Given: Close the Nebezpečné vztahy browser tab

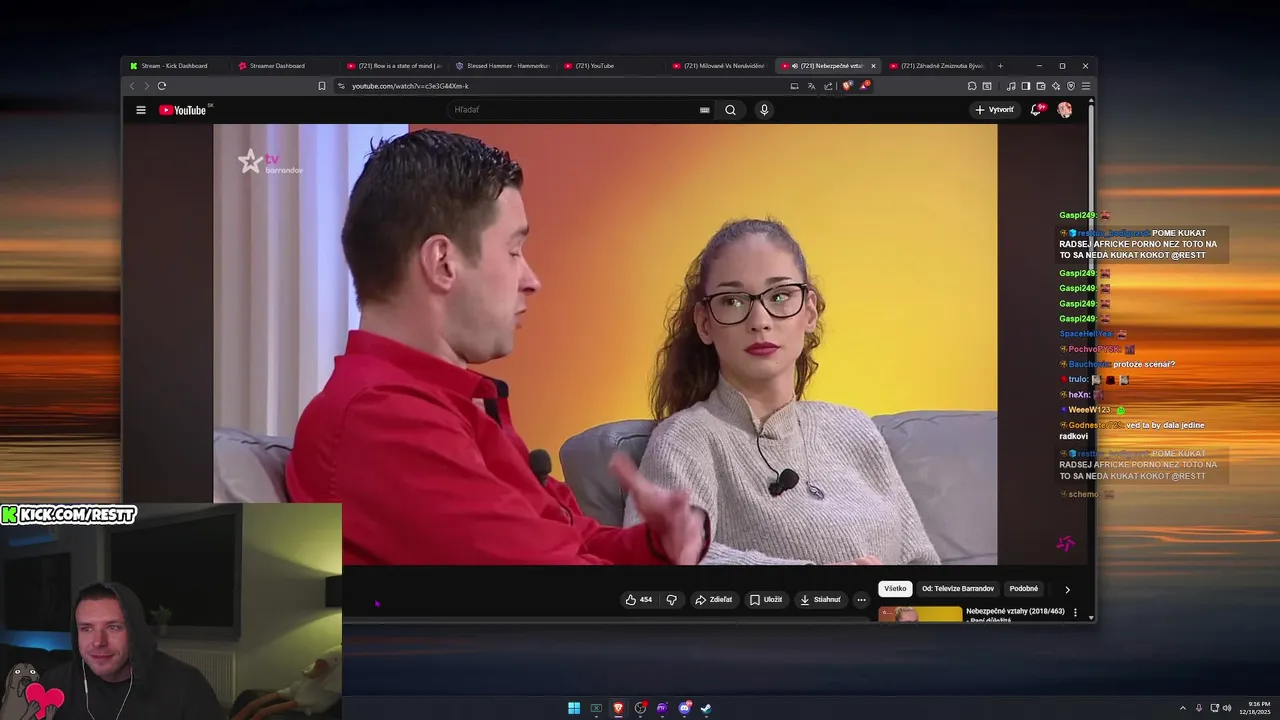Looking at the screenshot, I should (873, 66).
